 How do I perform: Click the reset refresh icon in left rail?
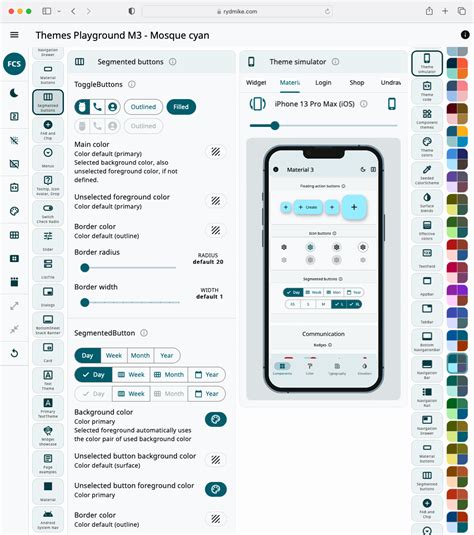coord(14,353)
